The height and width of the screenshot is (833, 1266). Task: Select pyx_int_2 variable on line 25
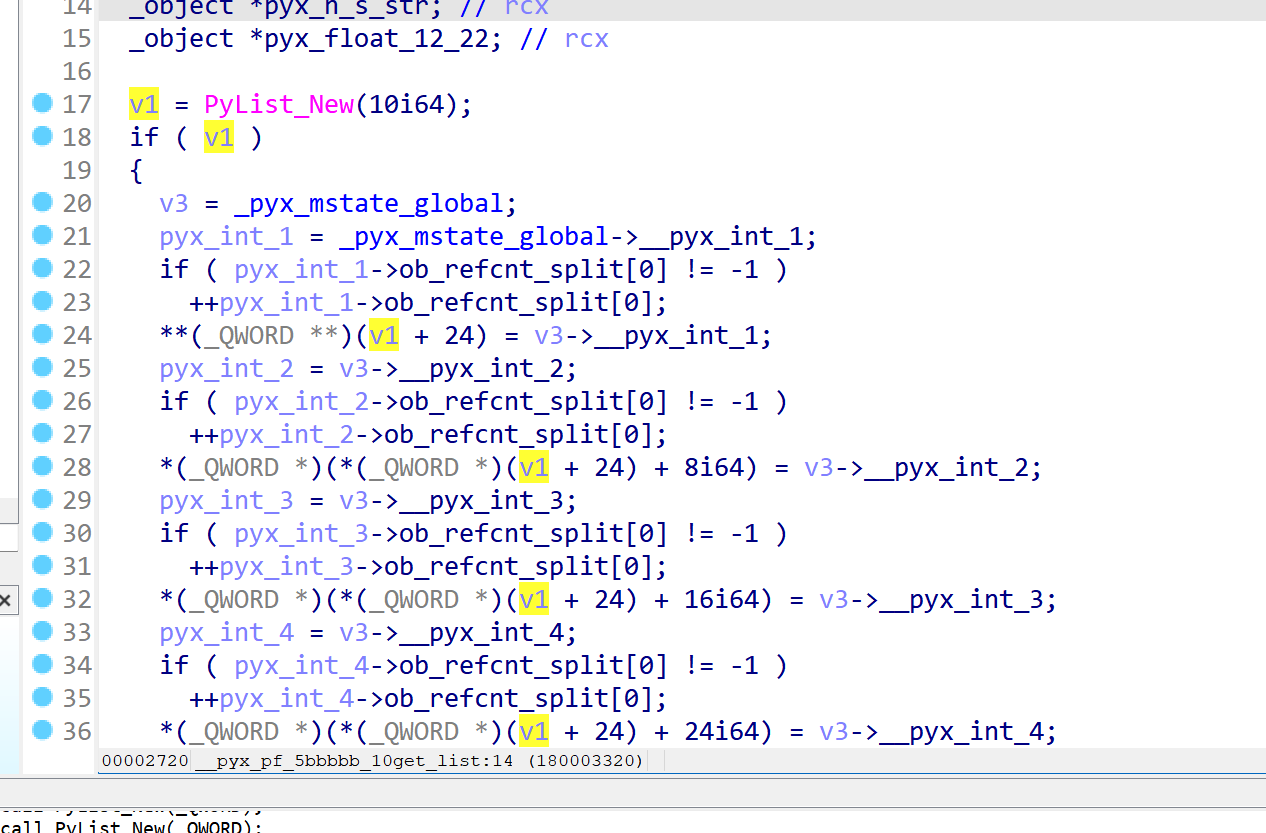click(226, 369)
